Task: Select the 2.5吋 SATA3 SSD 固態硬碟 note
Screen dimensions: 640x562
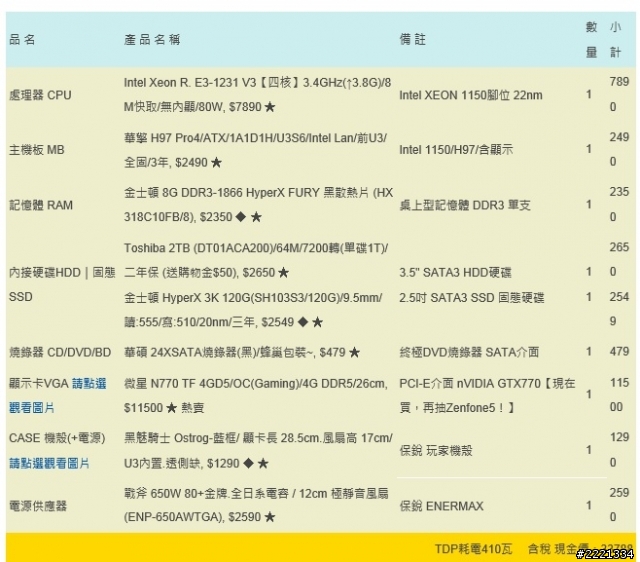Action: 471,298
